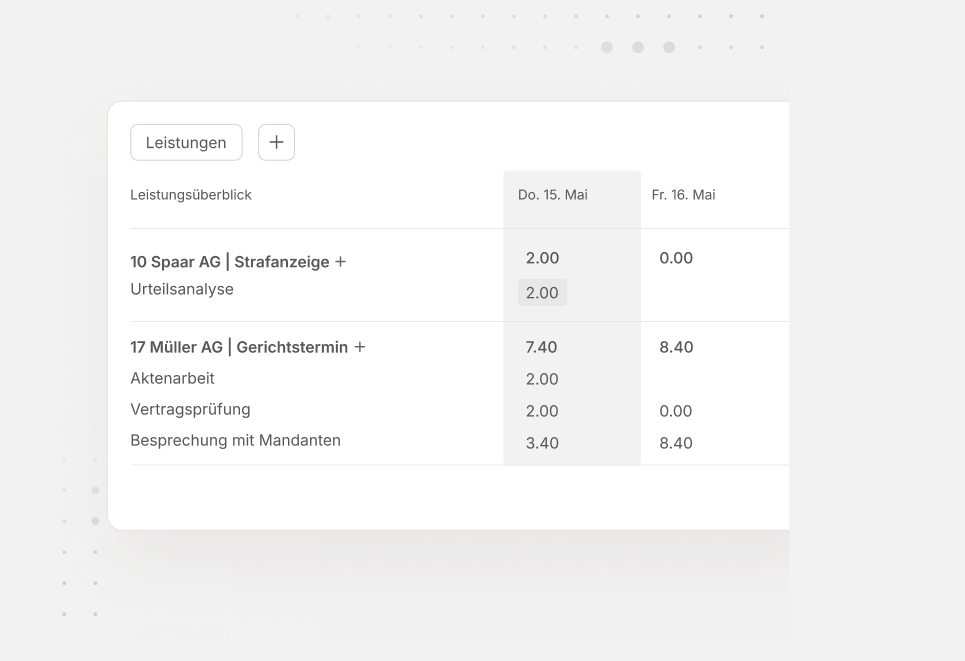965x661 pixels.
Task: Select the Do. 15. Mai column header
Action: 552,195
